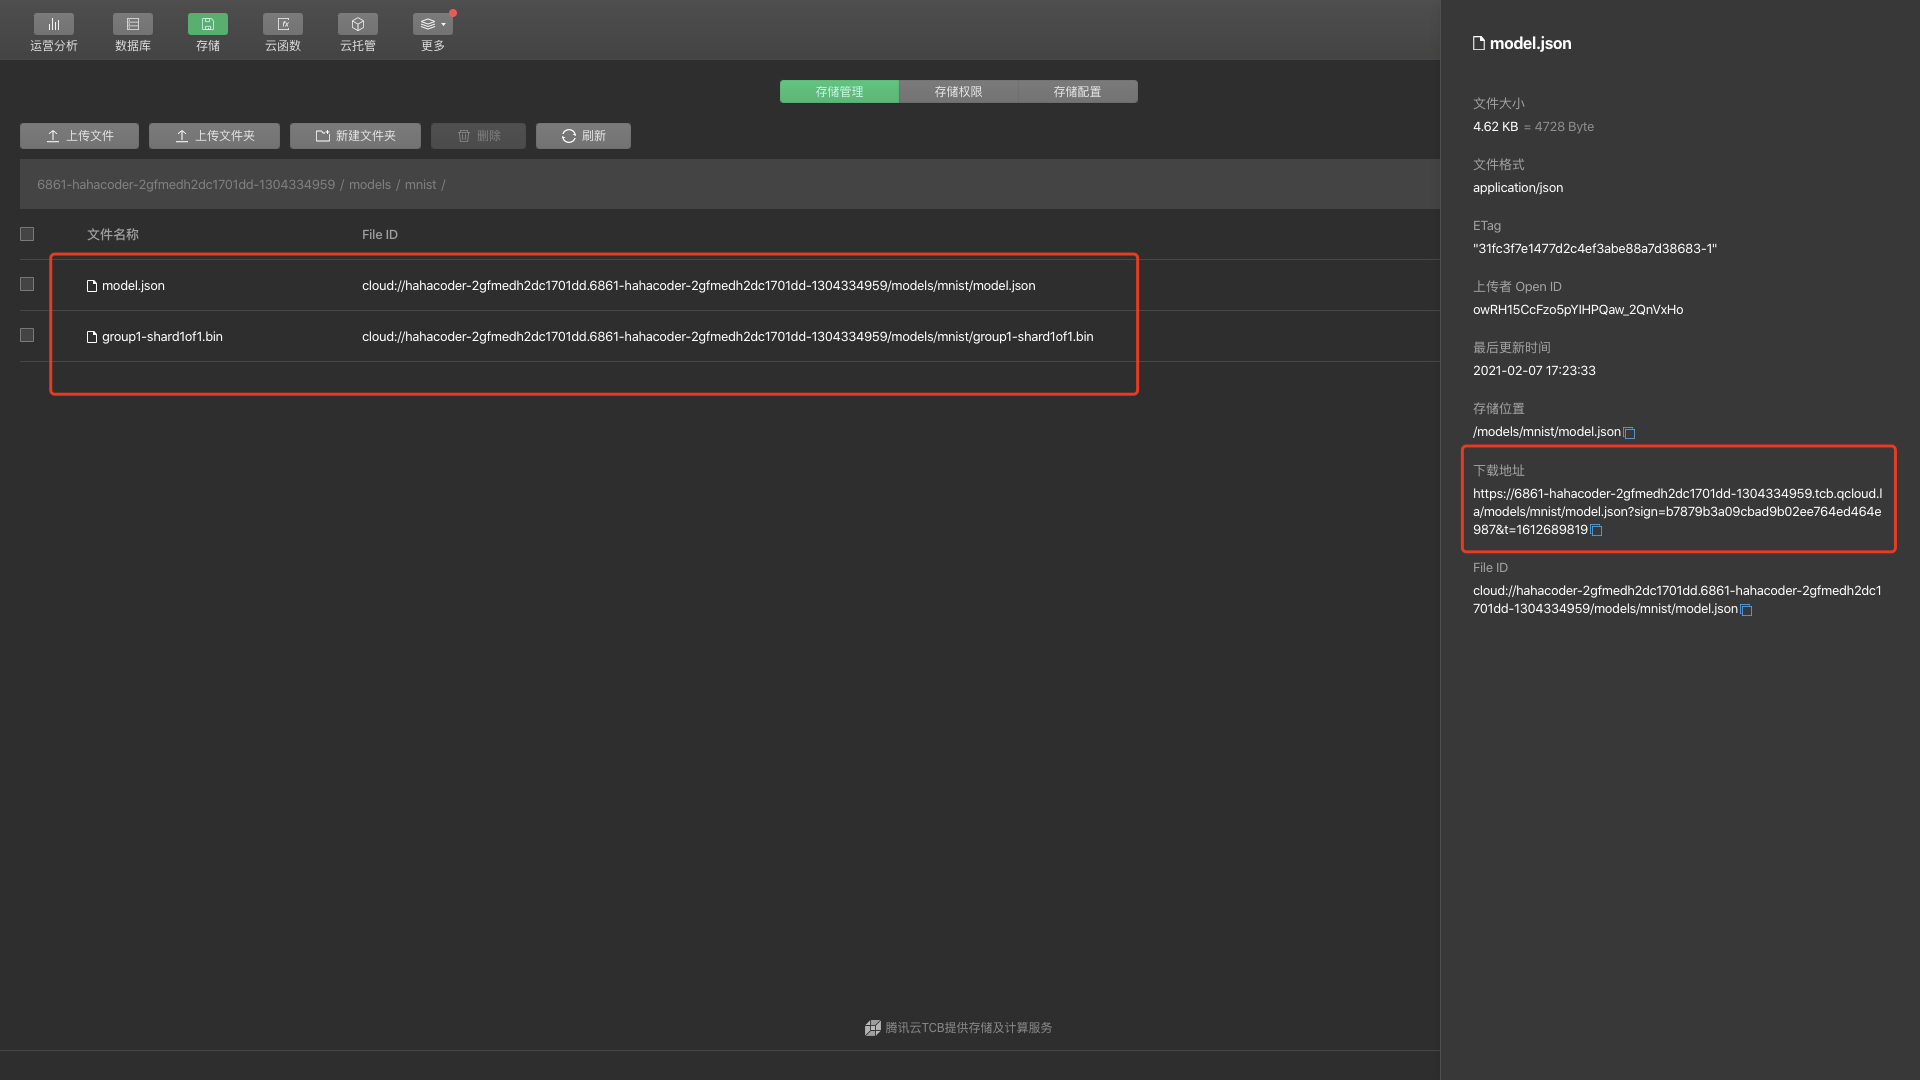This screenshot has width=1920, height=1080.
Task: Check the model.json row checkbox
Action: pyautogui.click(x=27, y=285)
